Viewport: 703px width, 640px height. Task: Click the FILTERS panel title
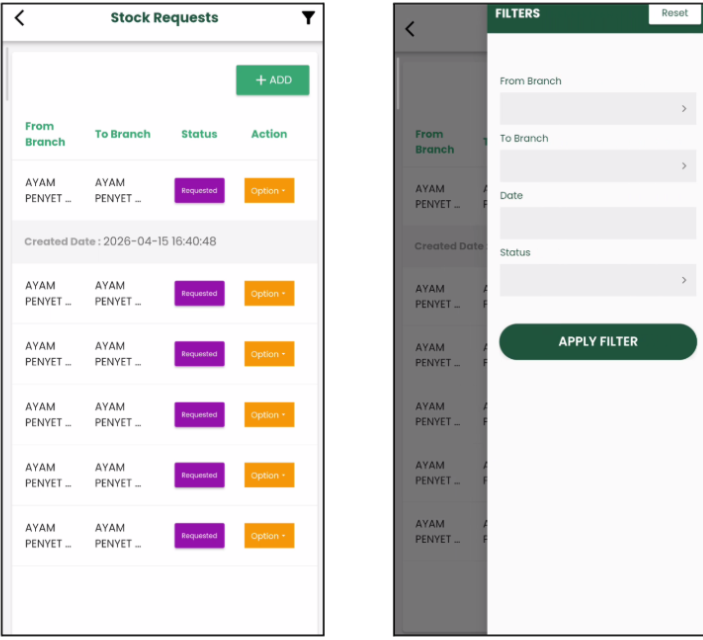[517, 13]
